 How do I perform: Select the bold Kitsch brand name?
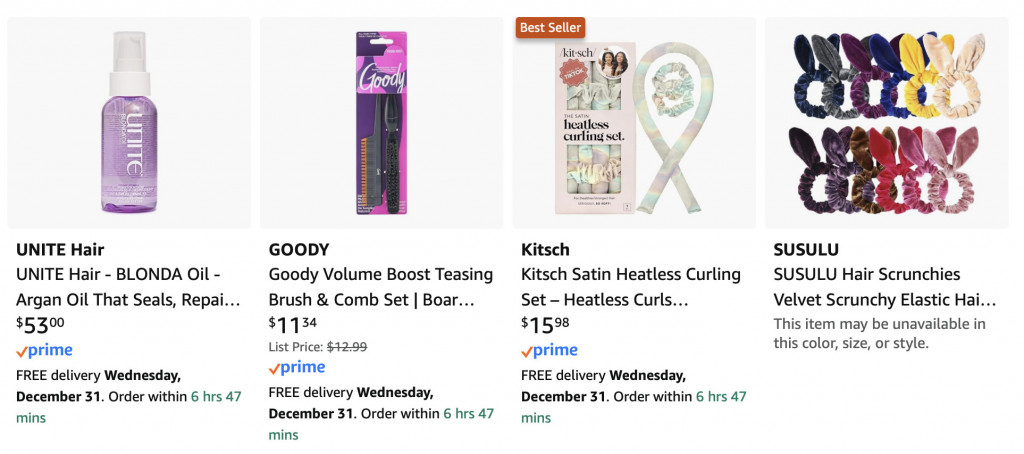545,250
